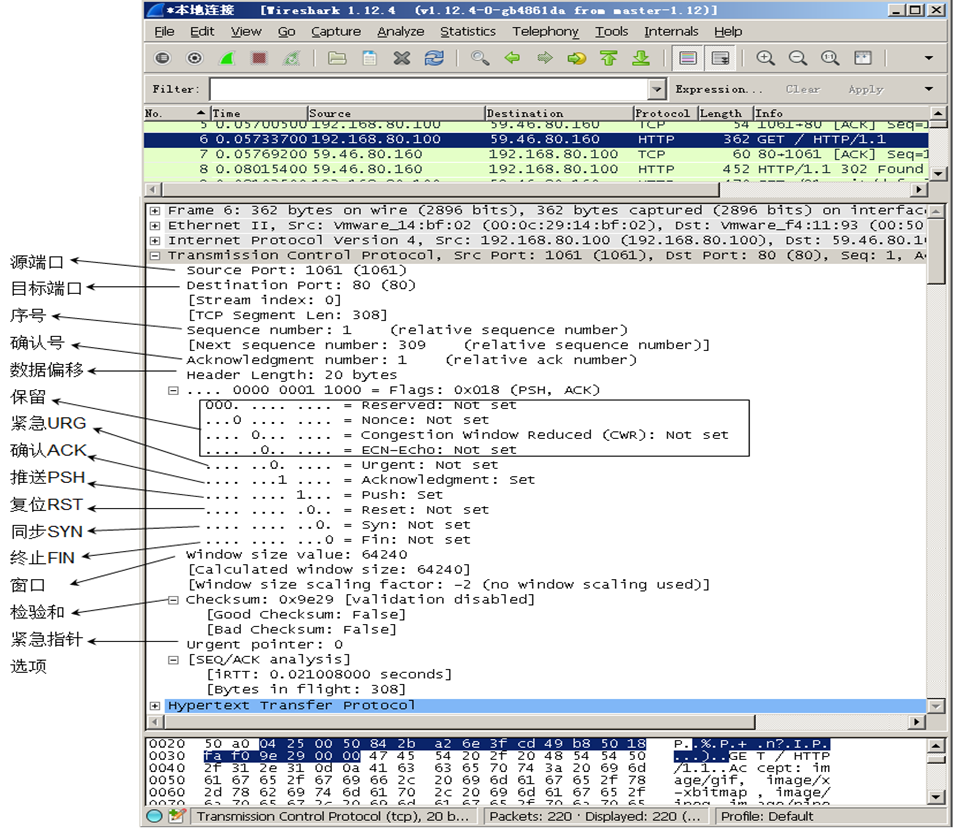Expand the Frame 6 tree node

click(x=155, y=211)
